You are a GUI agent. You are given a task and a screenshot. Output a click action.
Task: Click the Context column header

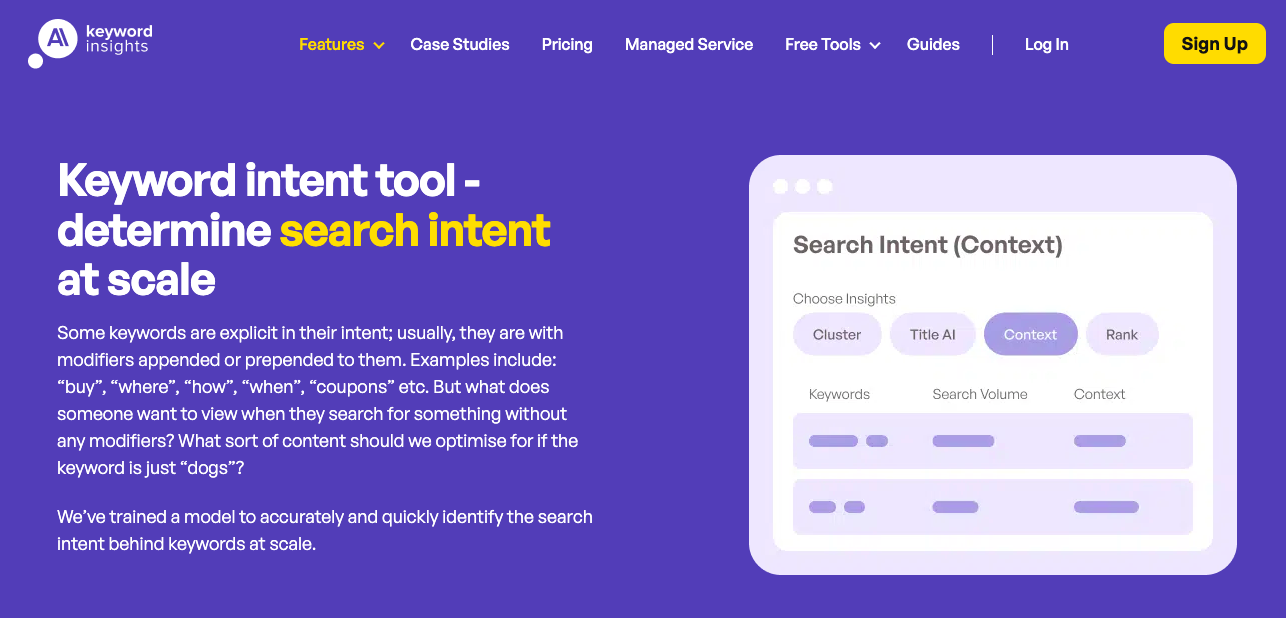[x=1100, y=394]
